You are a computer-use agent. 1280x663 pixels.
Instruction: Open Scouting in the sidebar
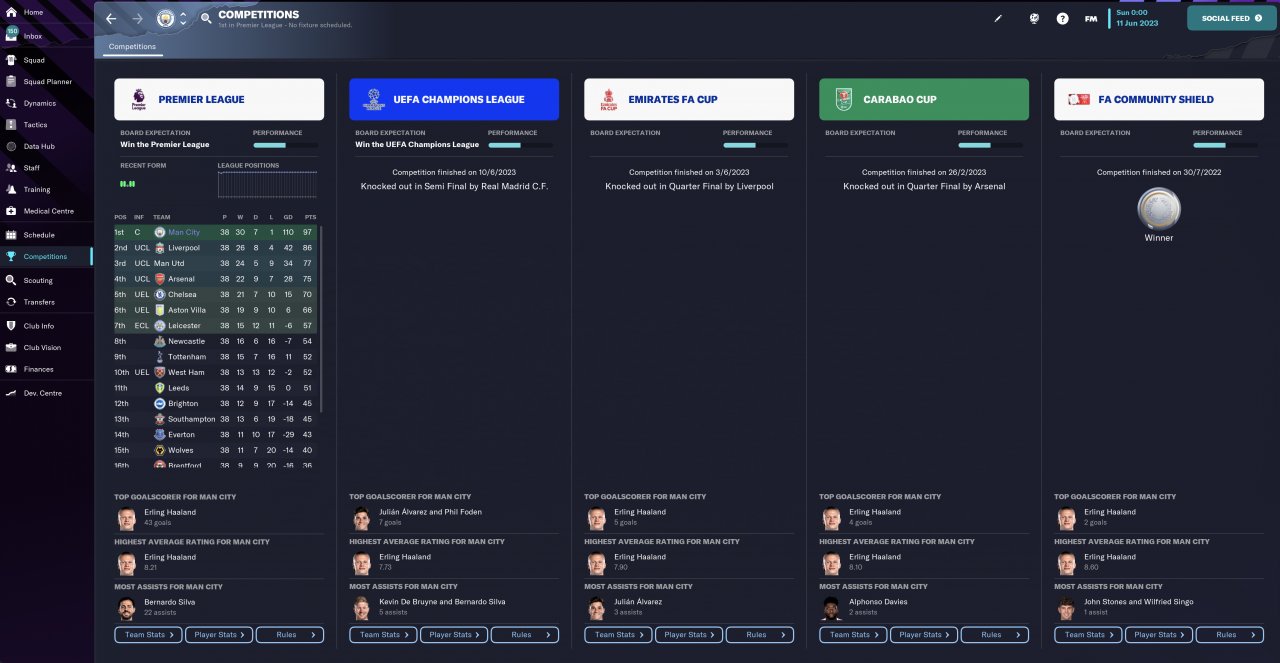[46, 281]
